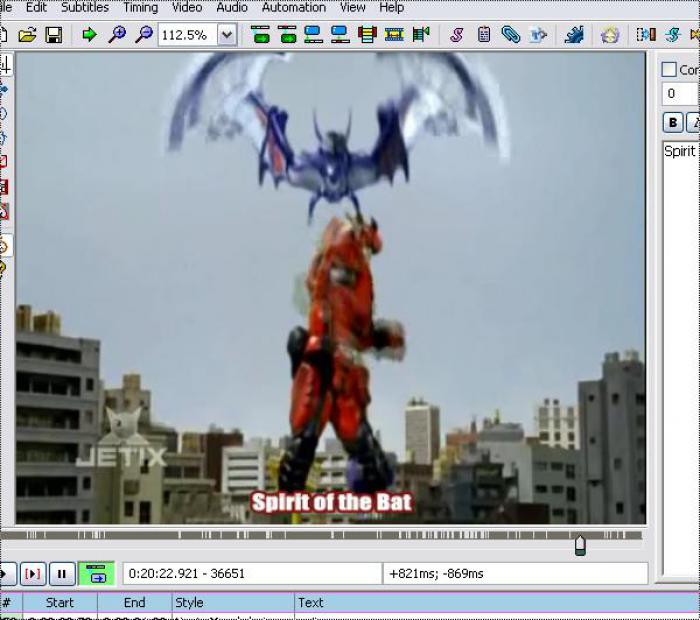Open the Shift Times icon
The image size is (700, 620).
(x=646, y=34)
